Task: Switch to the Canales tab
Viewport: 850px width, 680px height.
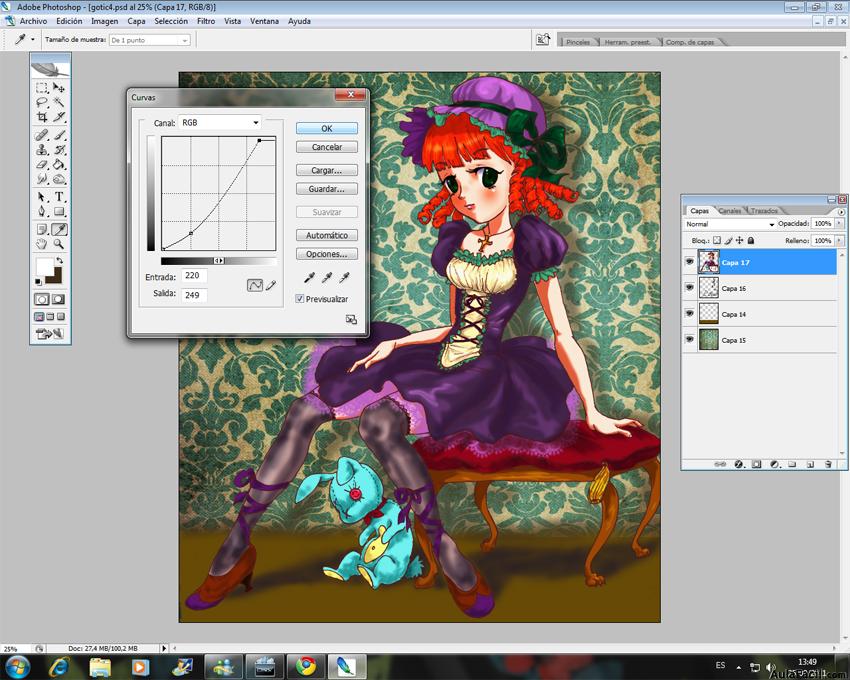Action: [730, 210]
